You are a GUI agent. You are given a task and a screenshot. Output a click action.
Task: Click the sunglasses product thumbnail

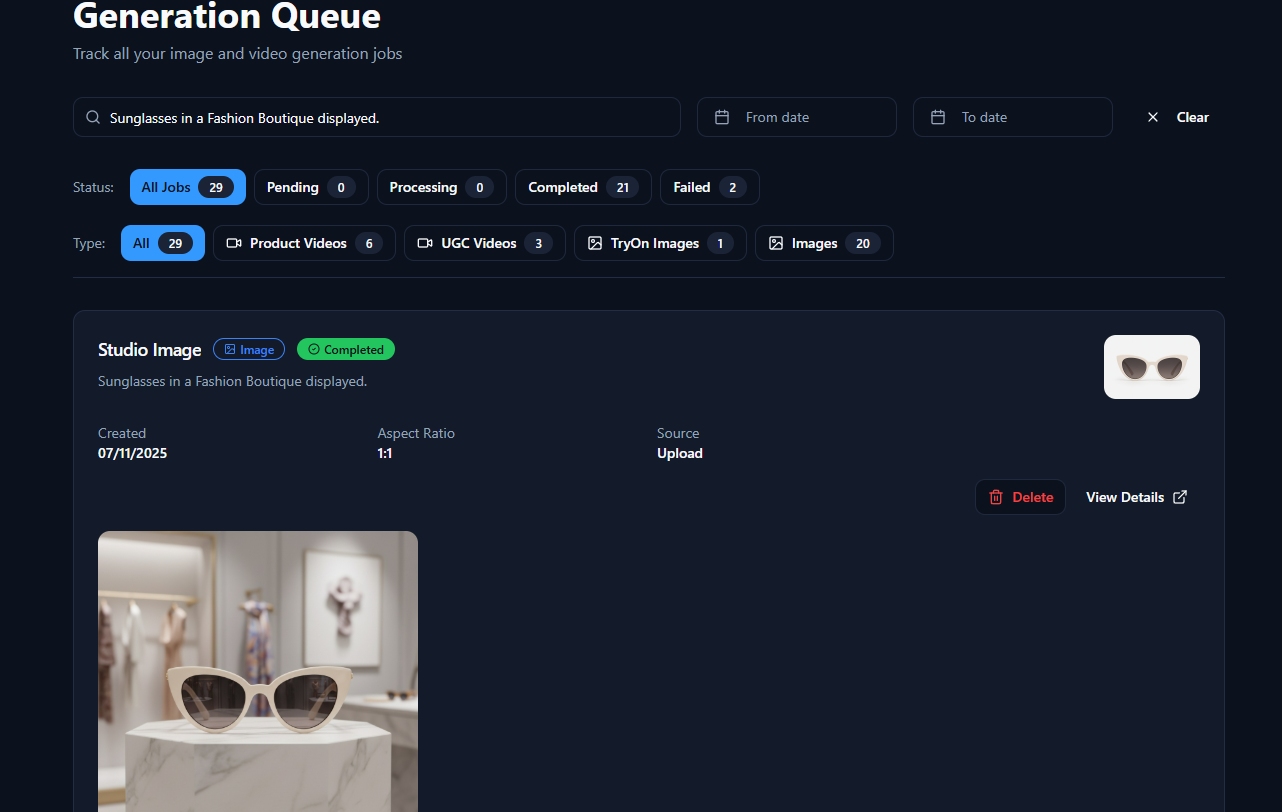coord(1151,367)
